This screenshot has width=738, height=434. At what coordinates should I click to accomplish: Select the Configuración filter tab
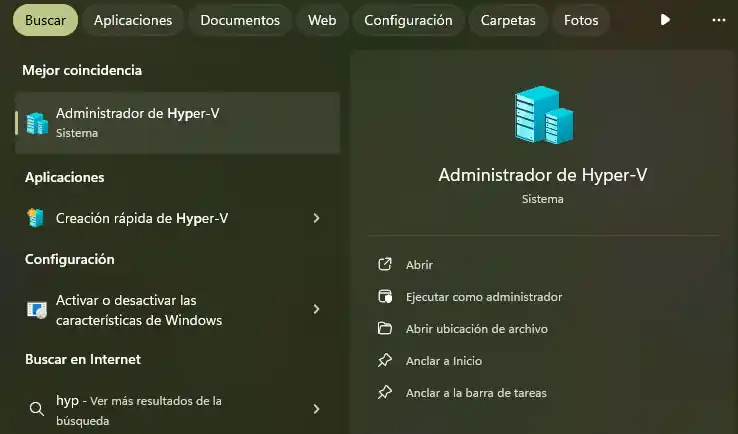(x=408, y=20)
